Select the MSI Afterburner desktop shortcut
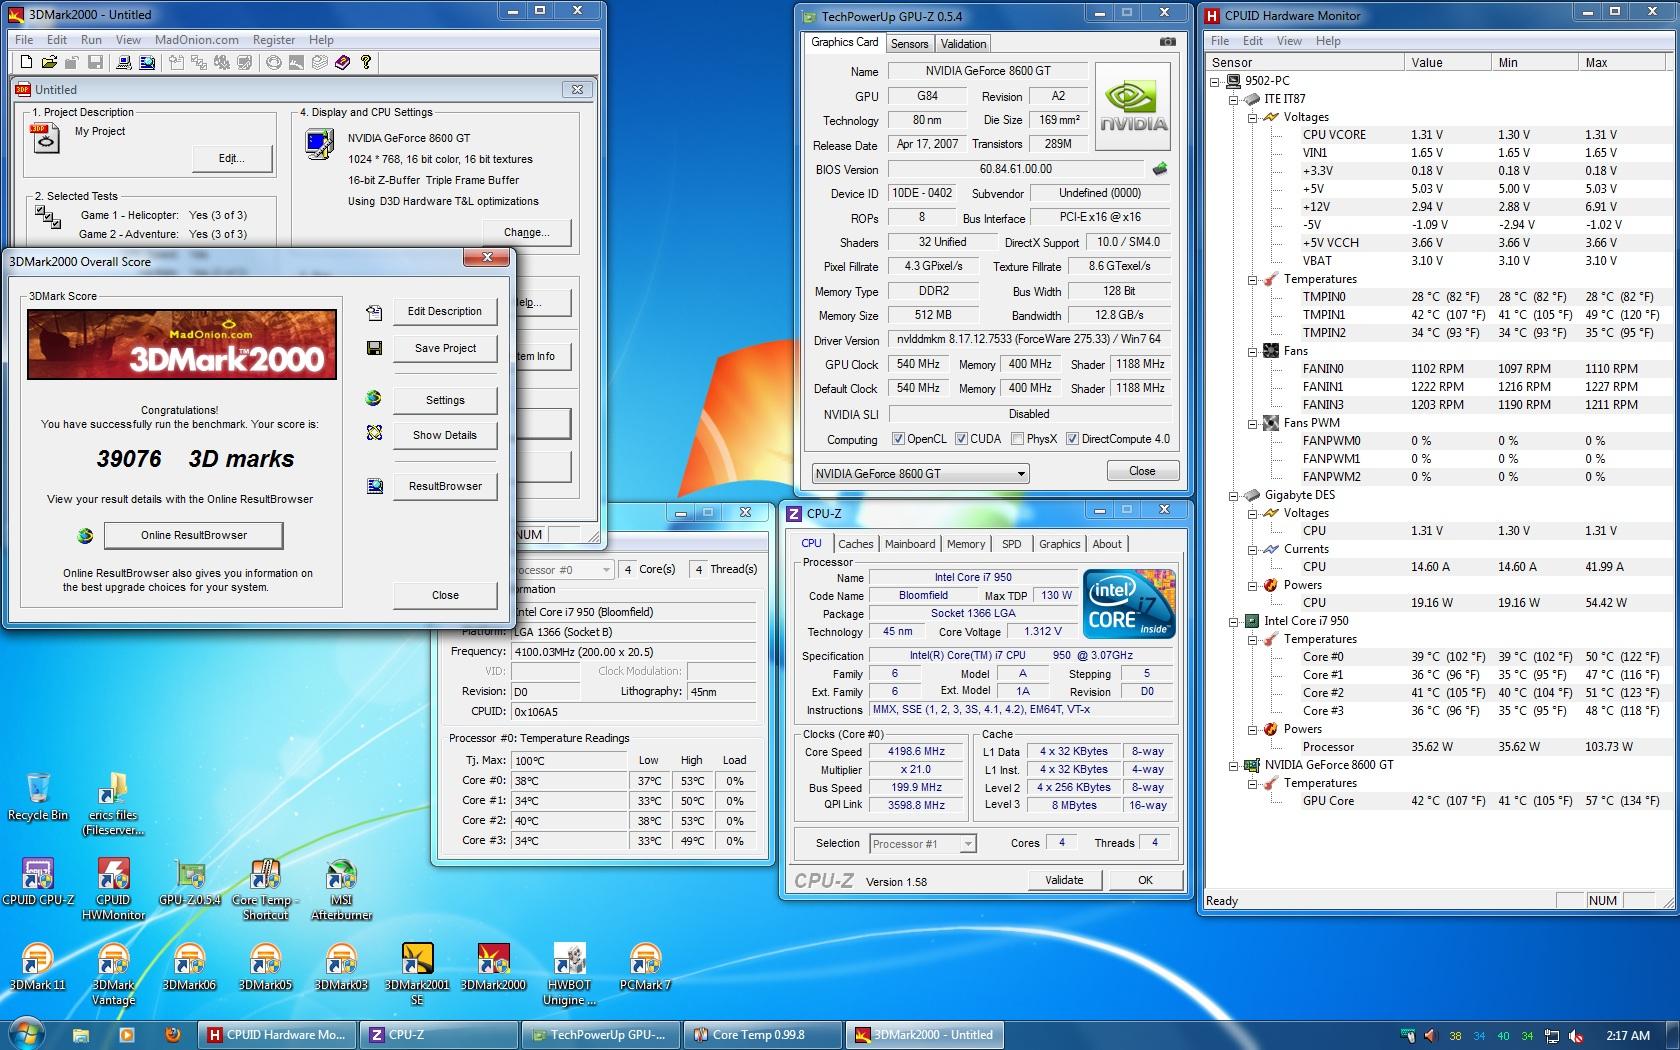Image resolution: width=1680 pixels, height=1050 pixels. (x=341, y=890)
